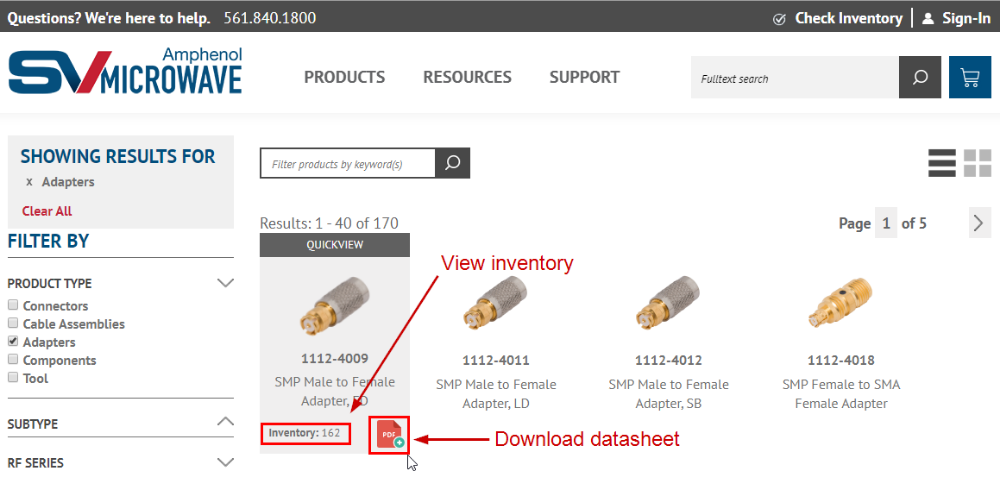
Task: Click the fulltext search magnifier button
Action: click(x=920, y=77)
